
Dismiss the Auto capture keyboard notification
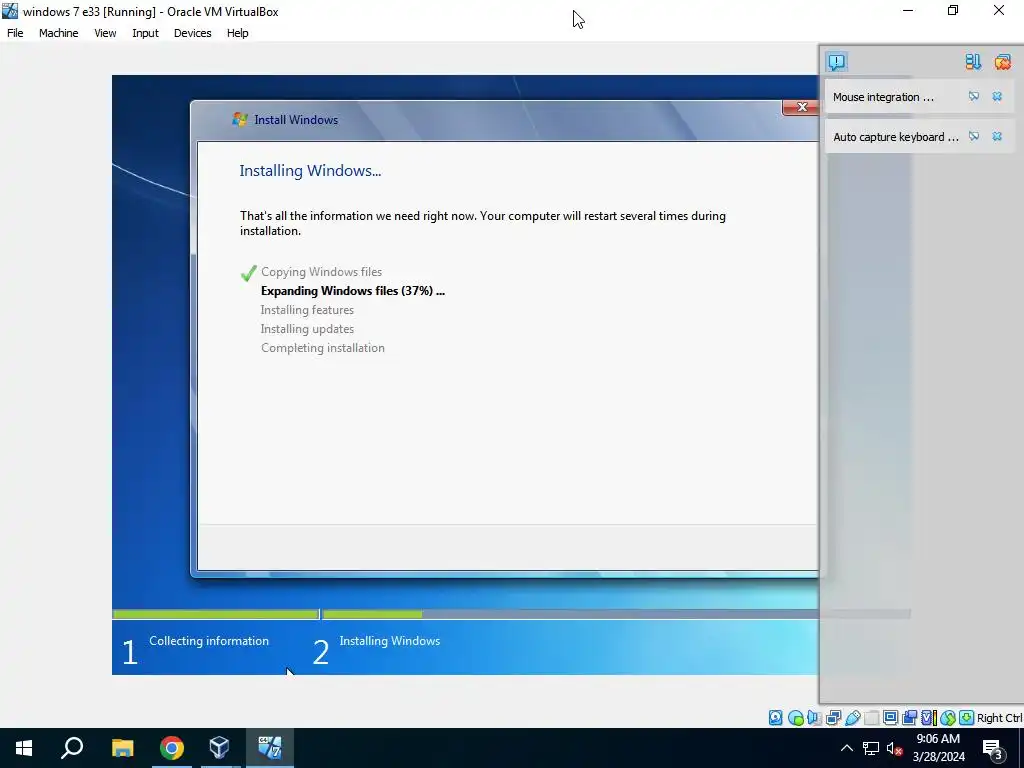click(x=997, y=136)
